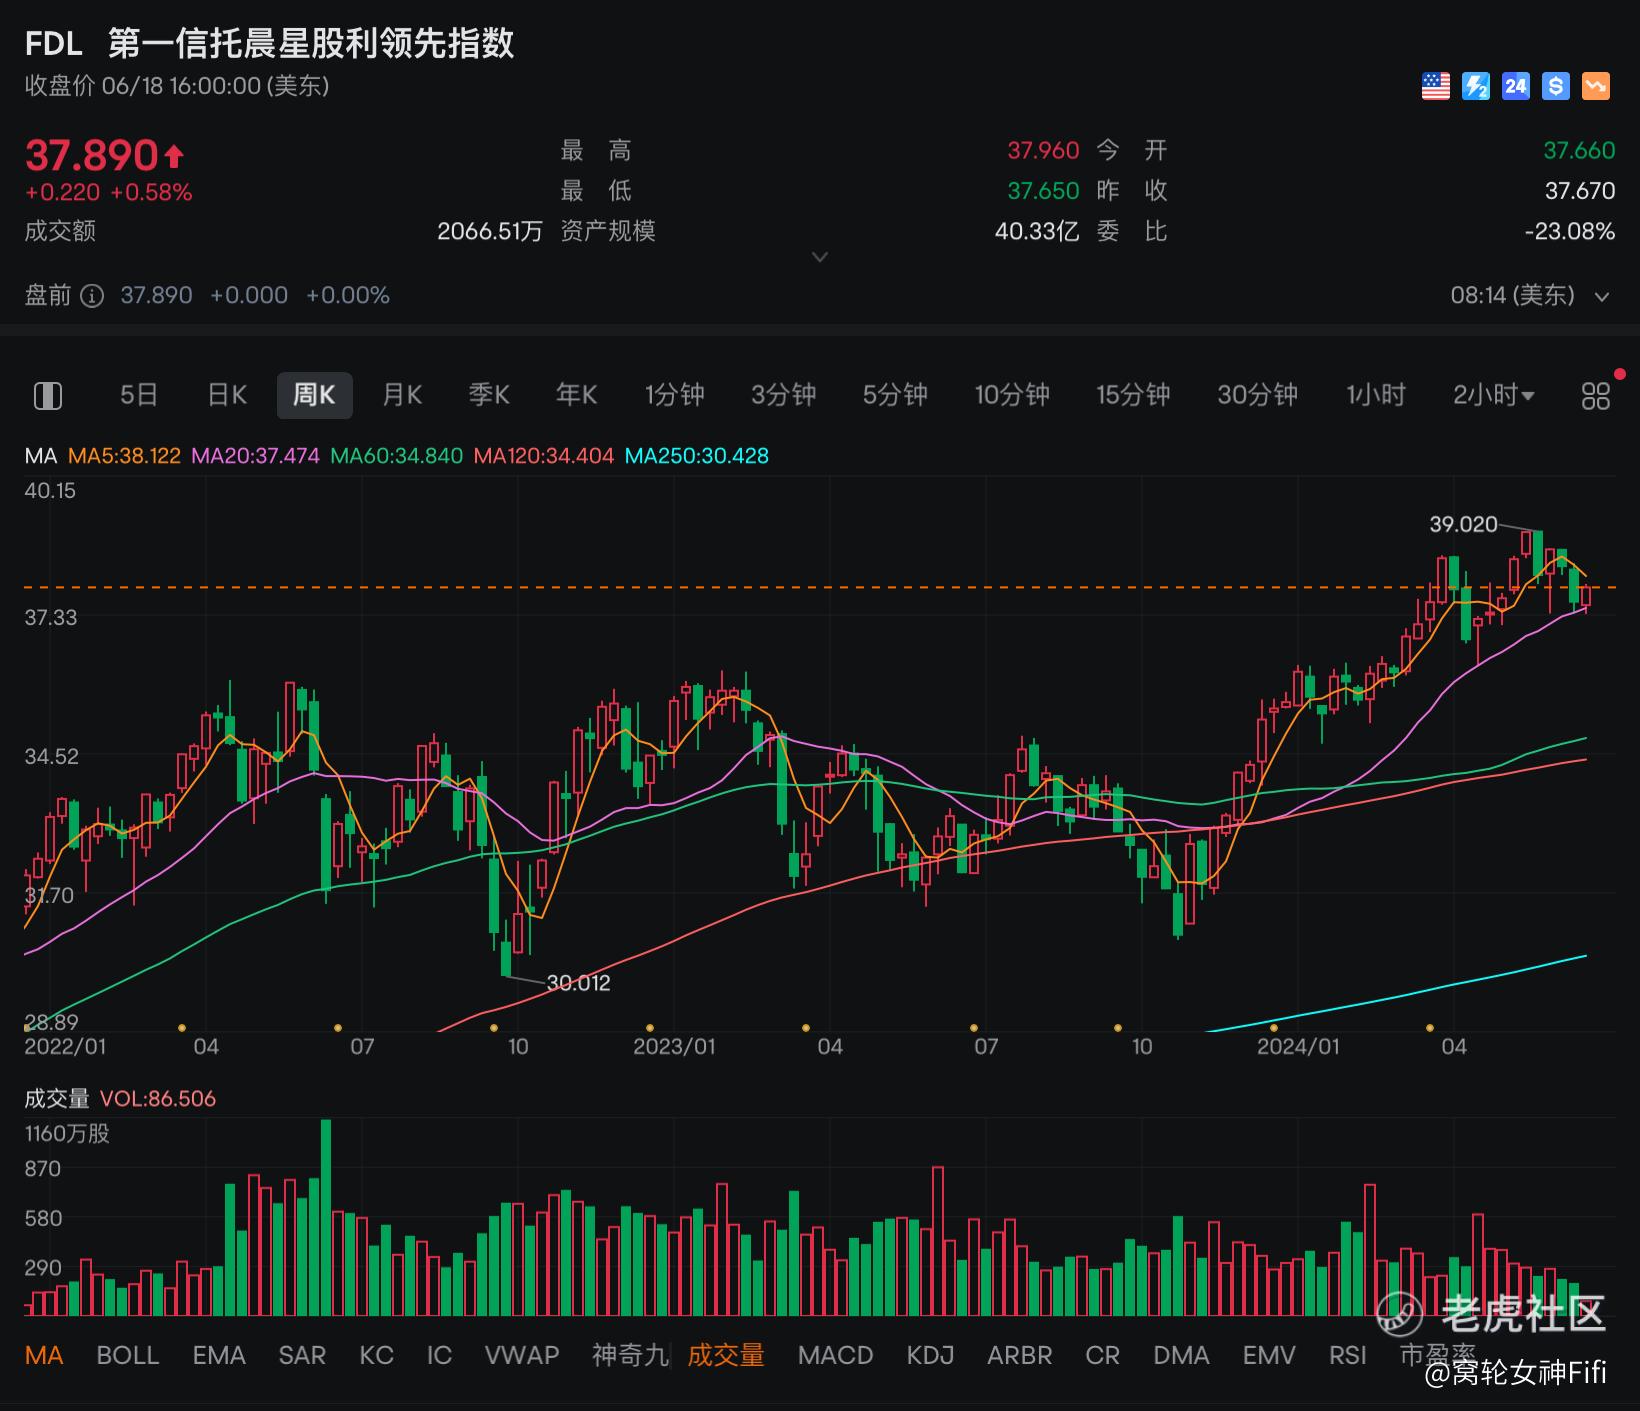Expand the quote details chevron
Screen dimensions: 1640x1411
(820, 257)
